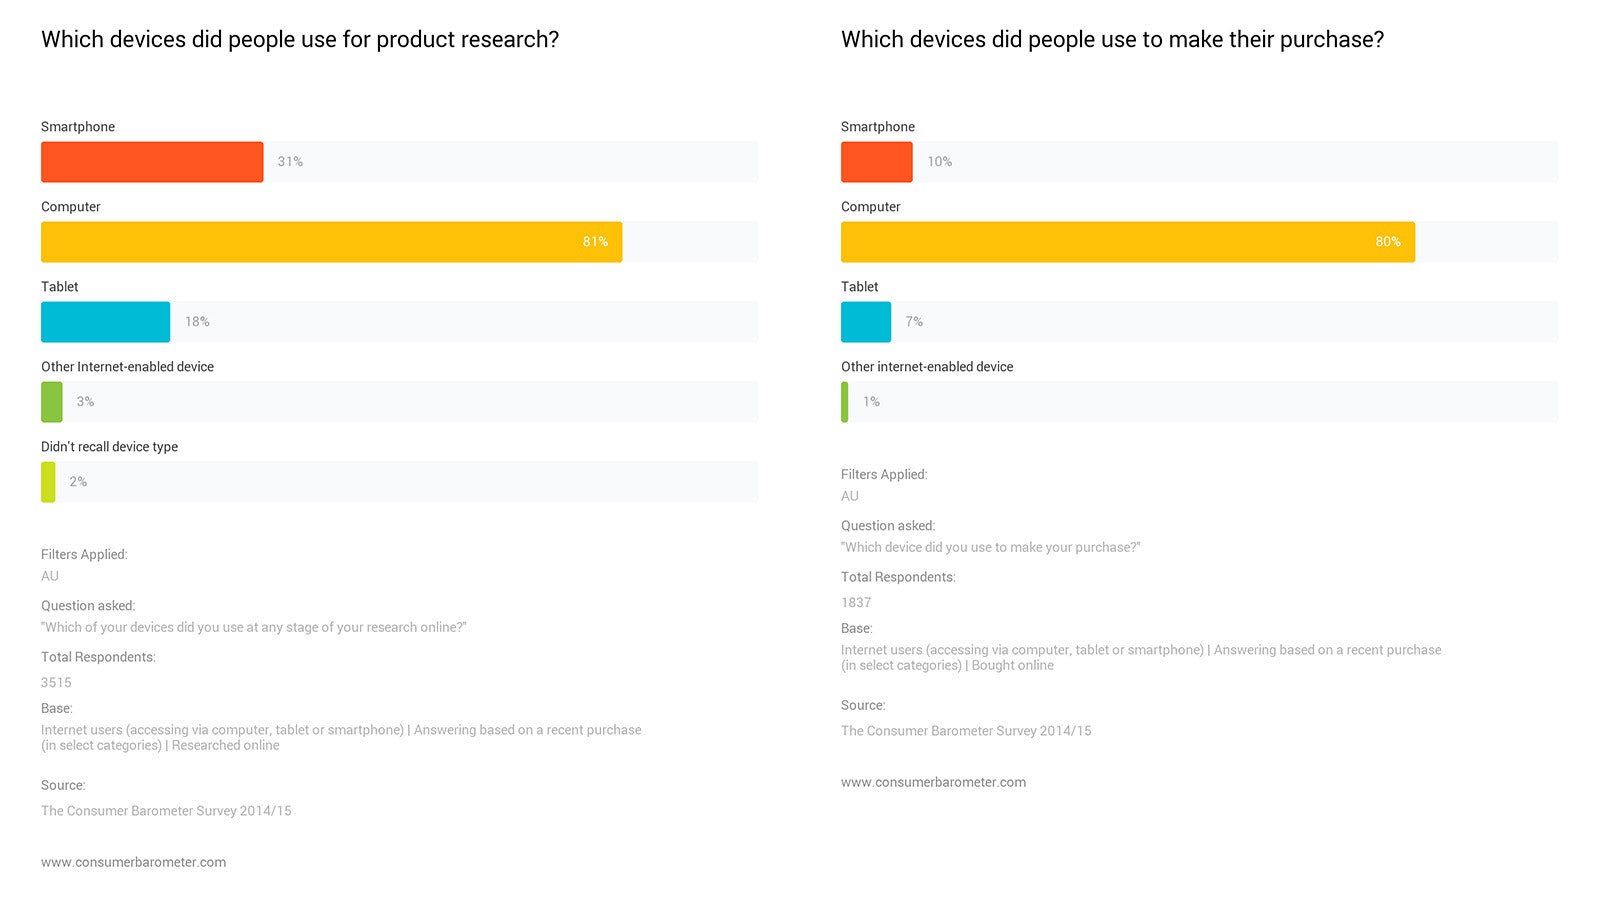Viewport: 1600px width, 918px height.
Task: Click the 31% label beside the Smartphone bar
Action: [290, 162]
